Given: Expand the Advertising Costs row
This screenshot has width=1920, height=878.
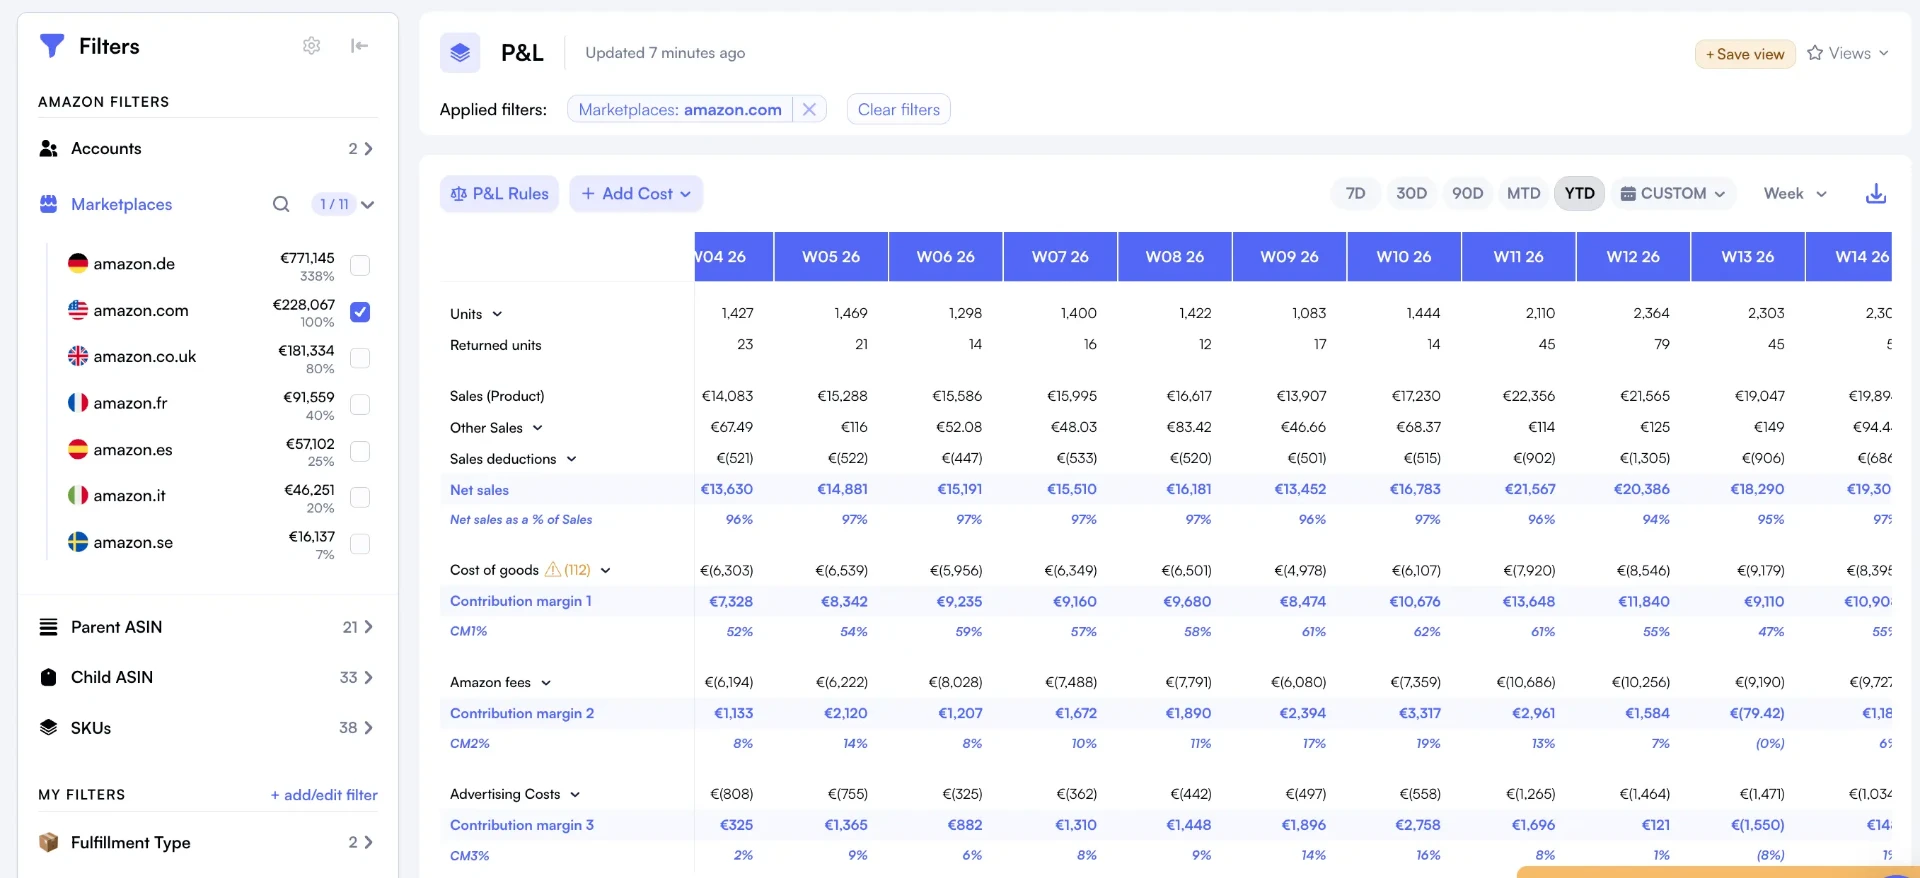Looking at the screenshot, I should pyautogui.click(x=575, y=795).
